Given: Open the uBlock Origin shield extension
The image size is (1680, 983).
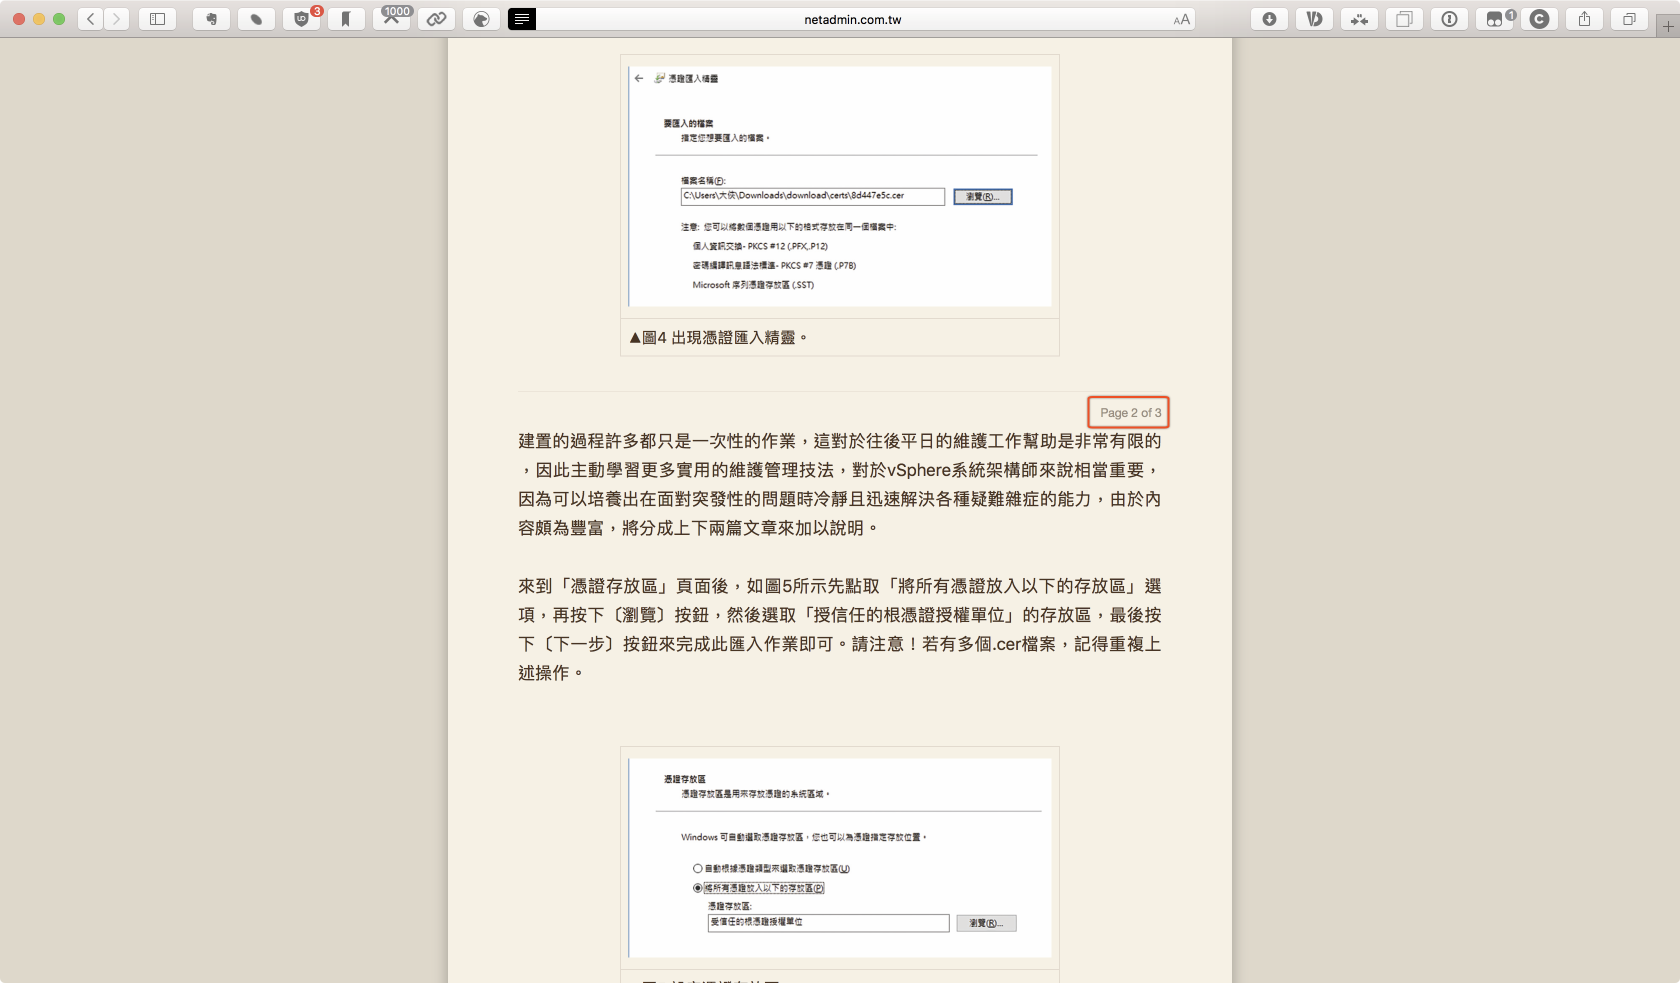Looking at the screenshot, I should (301, 19).
